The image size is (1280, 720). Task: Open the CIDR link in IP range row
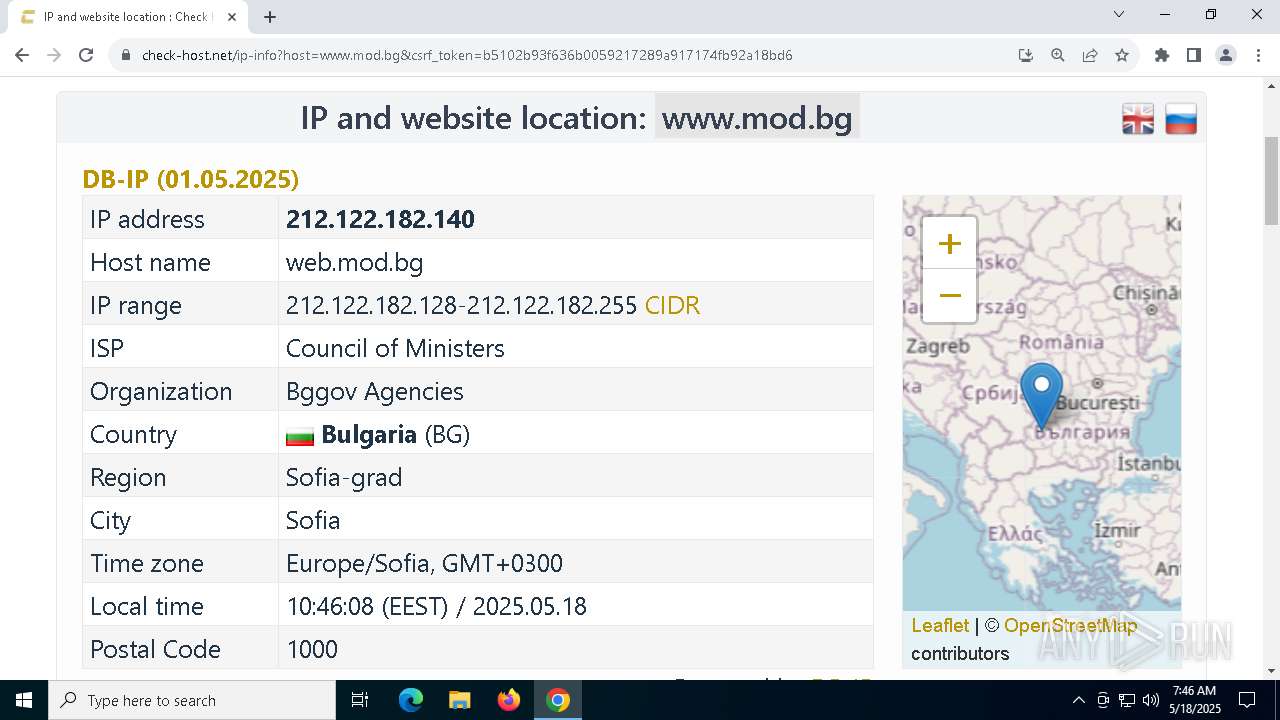click(x=672, y=305)
